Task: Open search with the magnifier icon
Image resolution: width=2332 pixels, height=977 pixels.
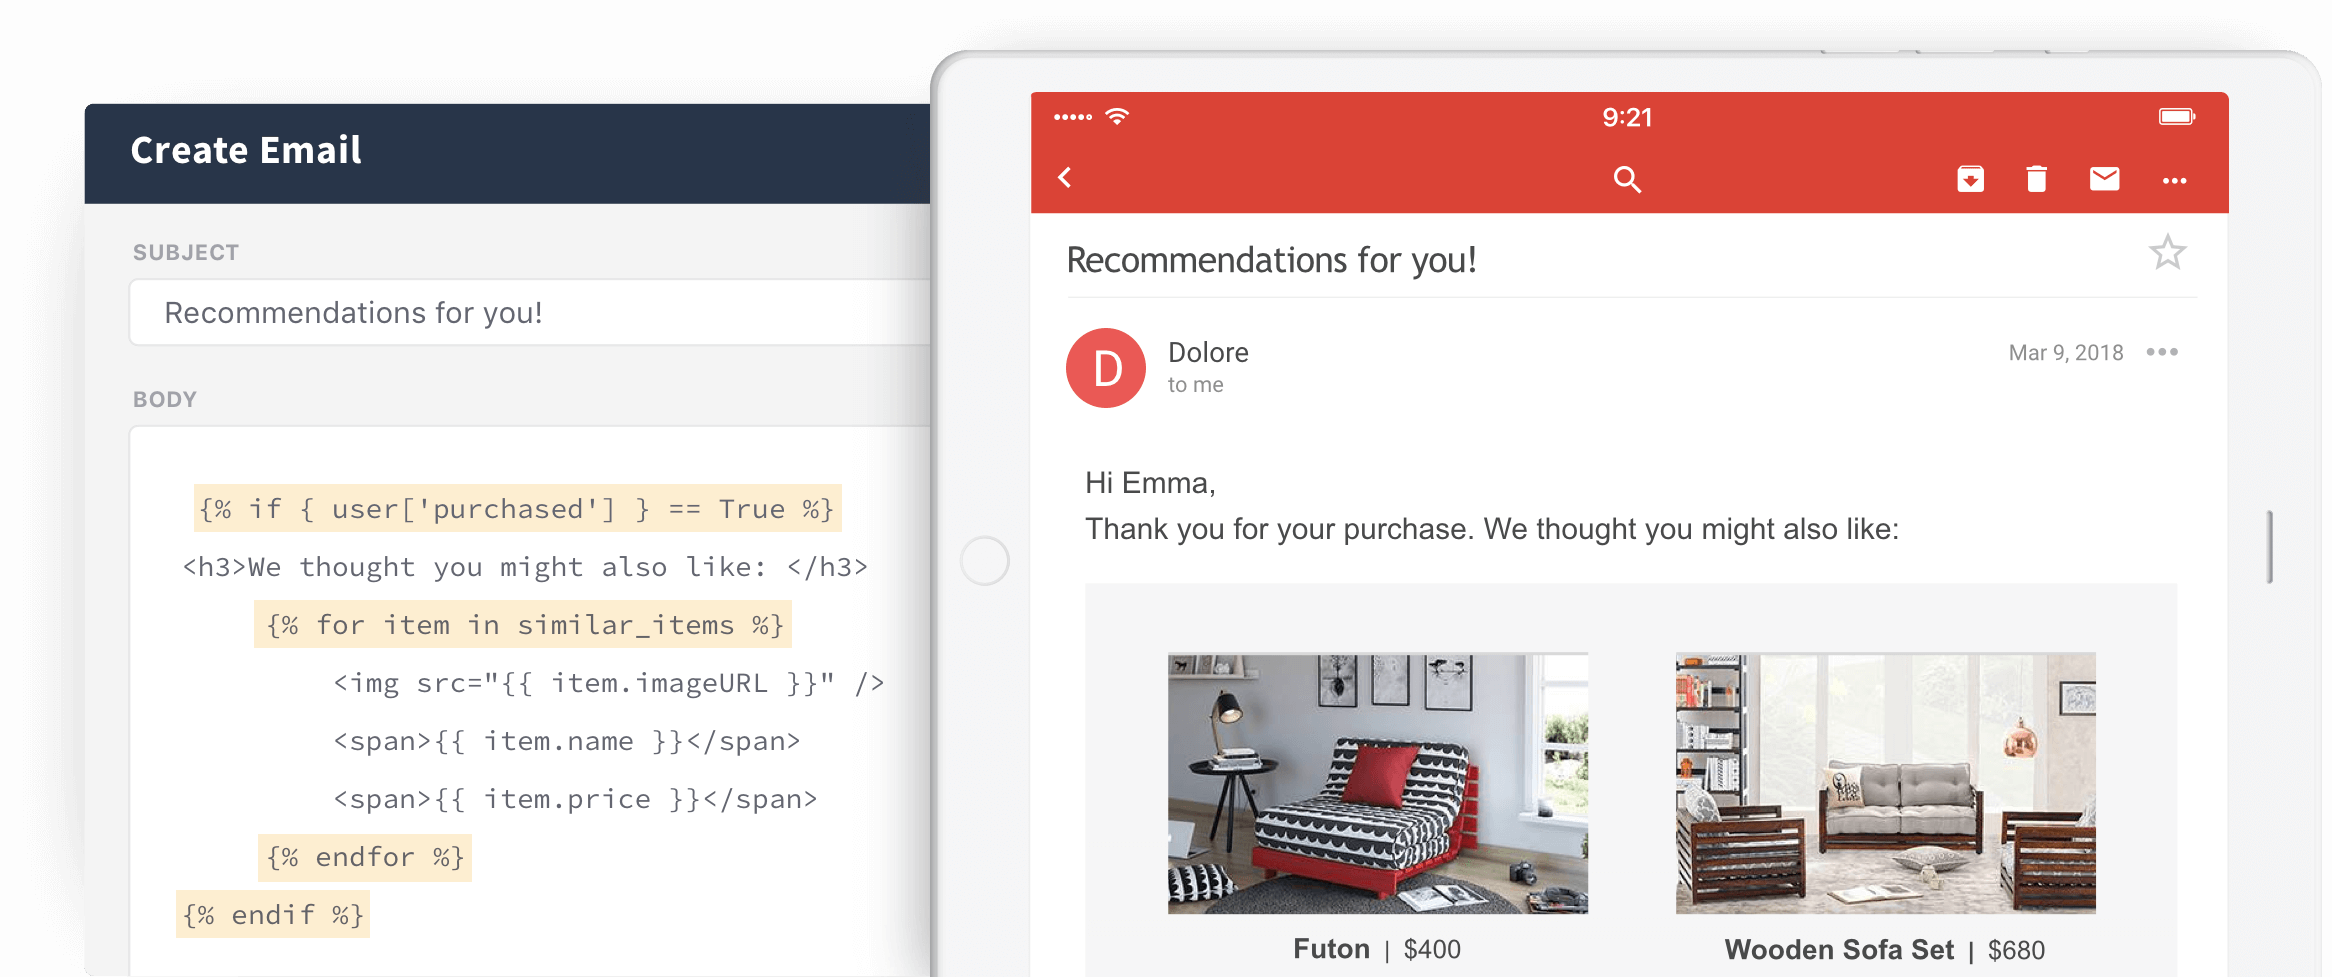Action: tap(1627, 179)
